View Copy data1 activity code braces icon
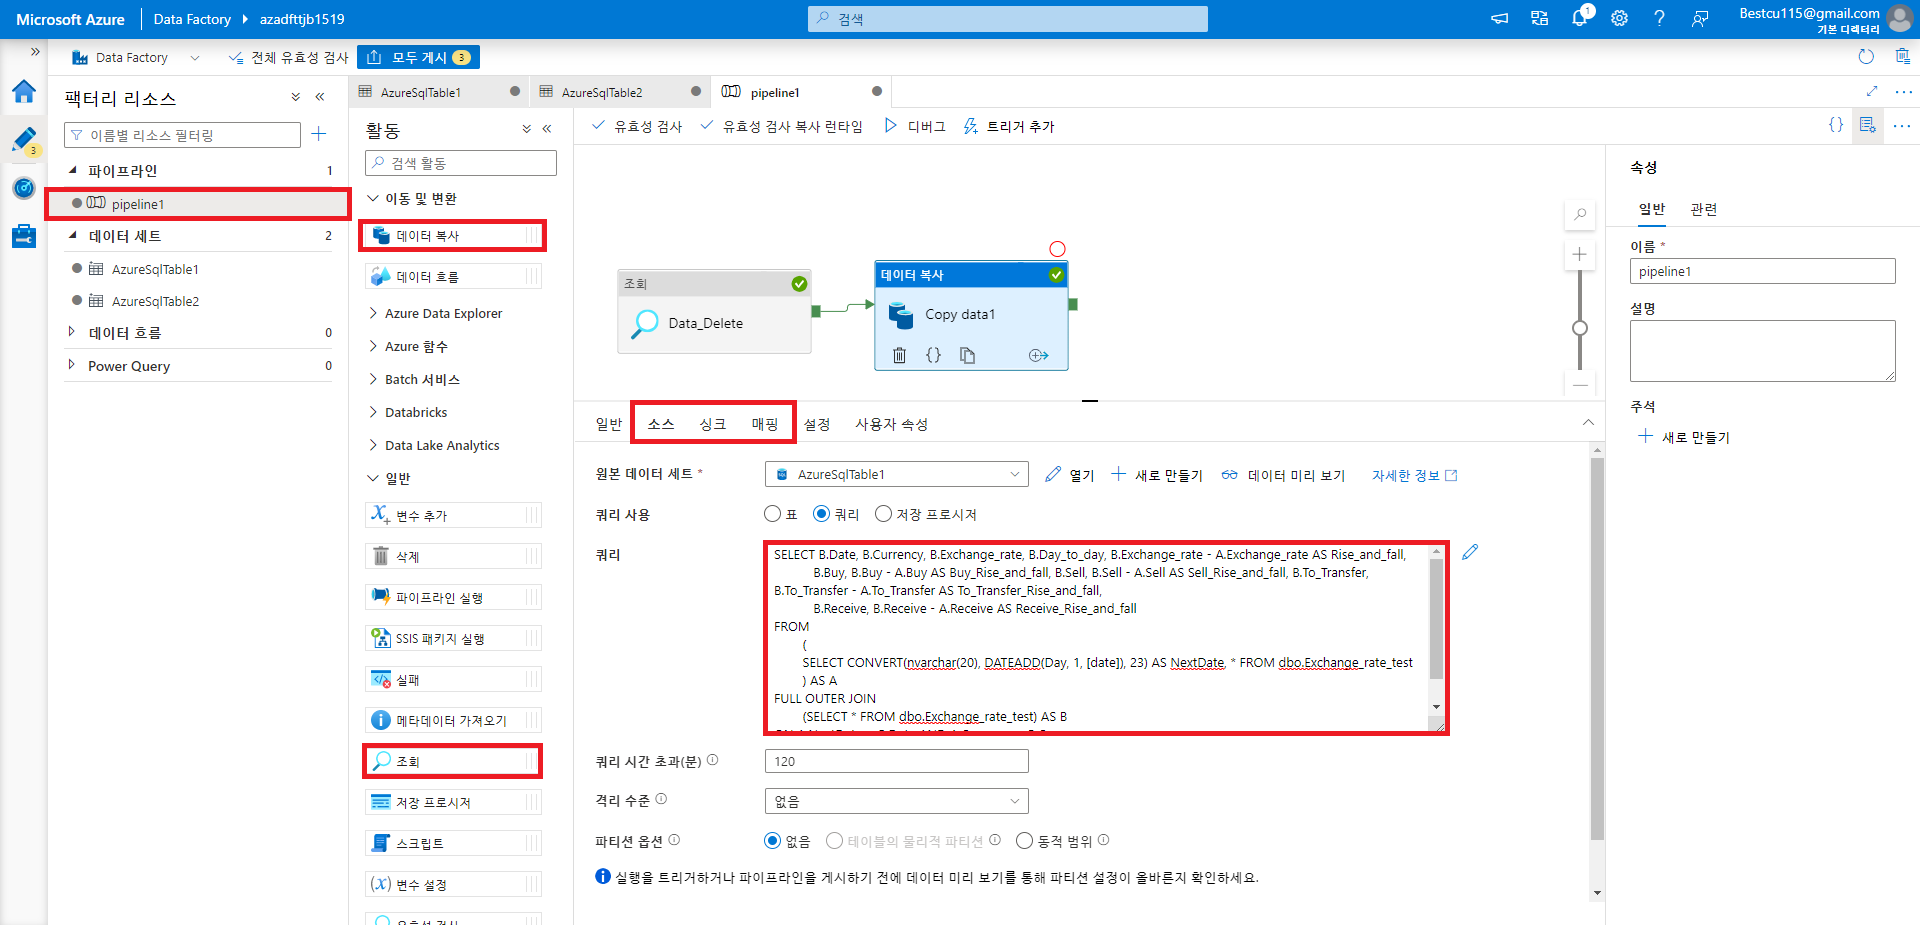This screenshot has width=1920, height=925. tap(933, 355)
